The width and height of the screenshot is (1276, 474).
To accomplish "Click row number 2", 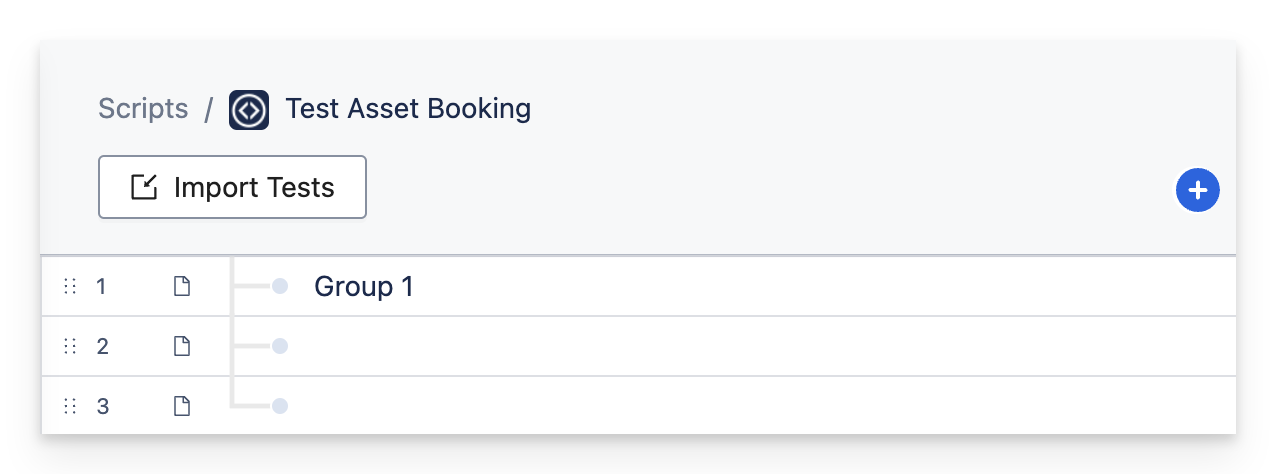I will [x=102, y=347].
